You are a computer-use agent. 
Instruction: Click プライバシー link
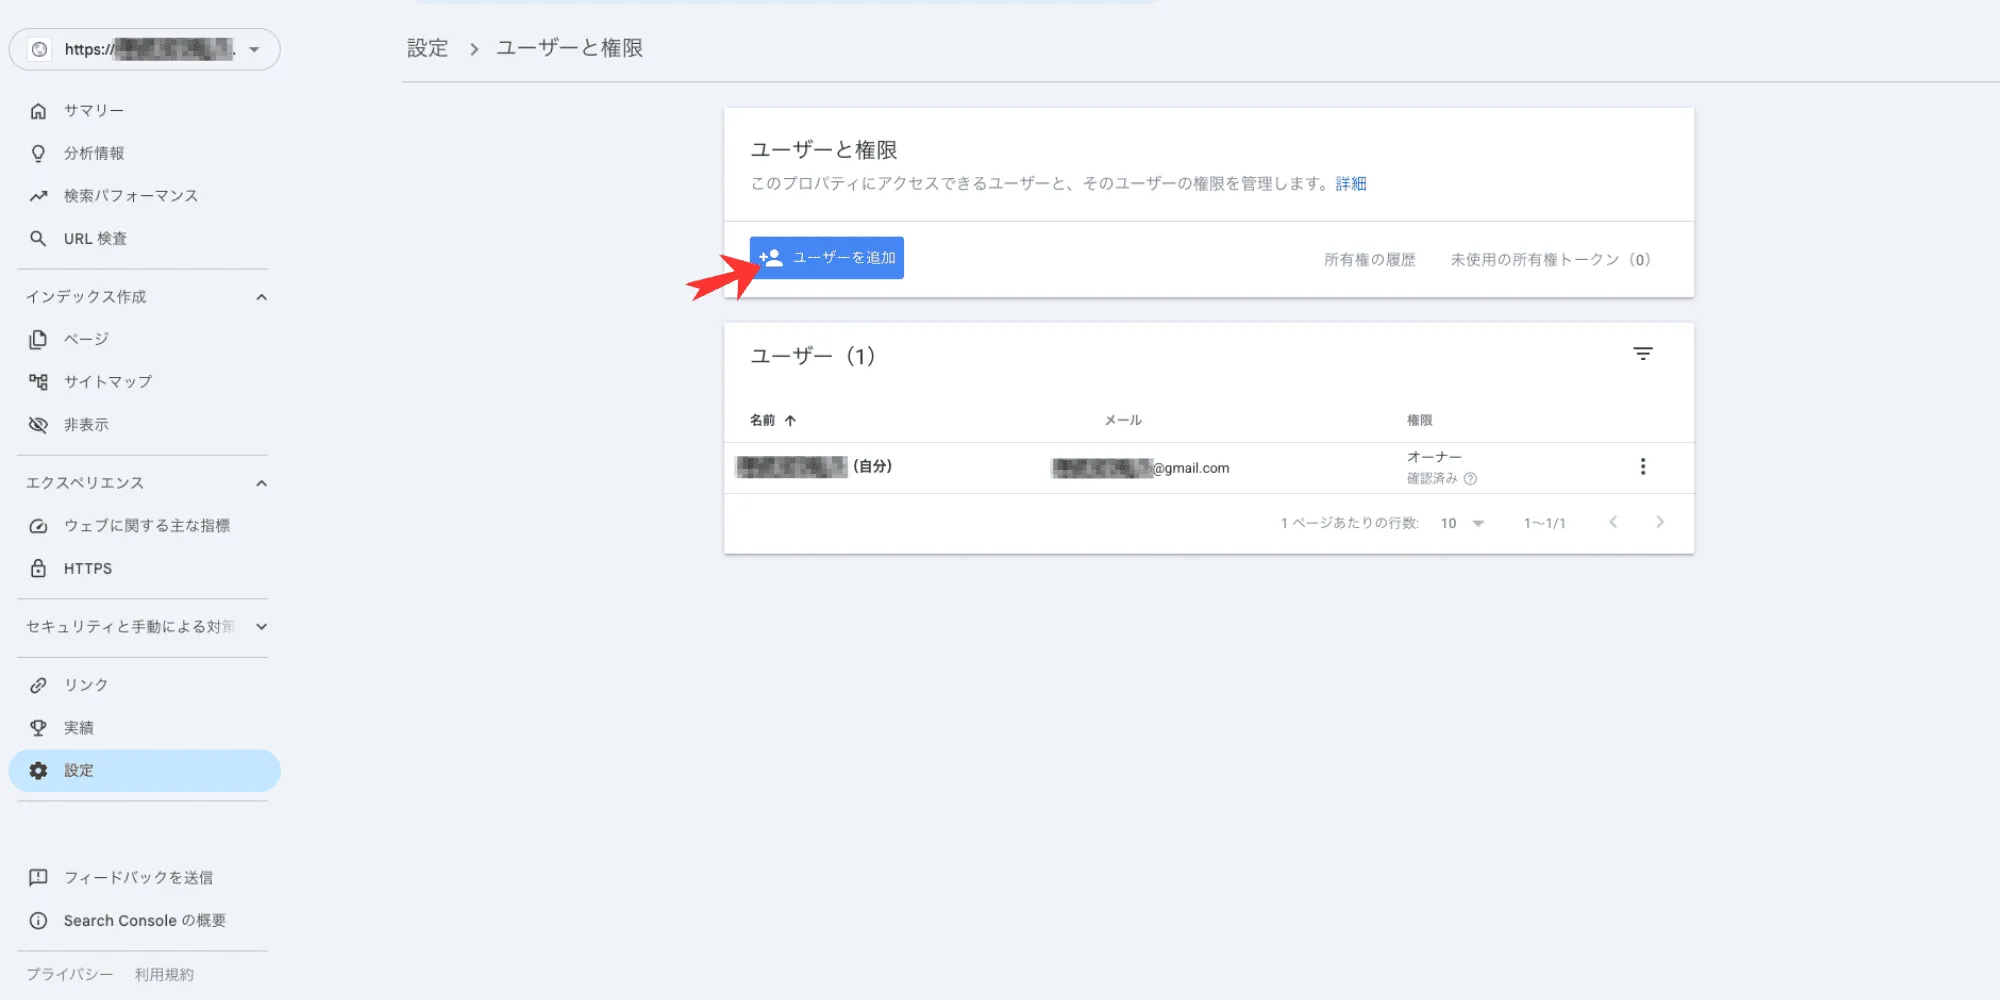70,974
